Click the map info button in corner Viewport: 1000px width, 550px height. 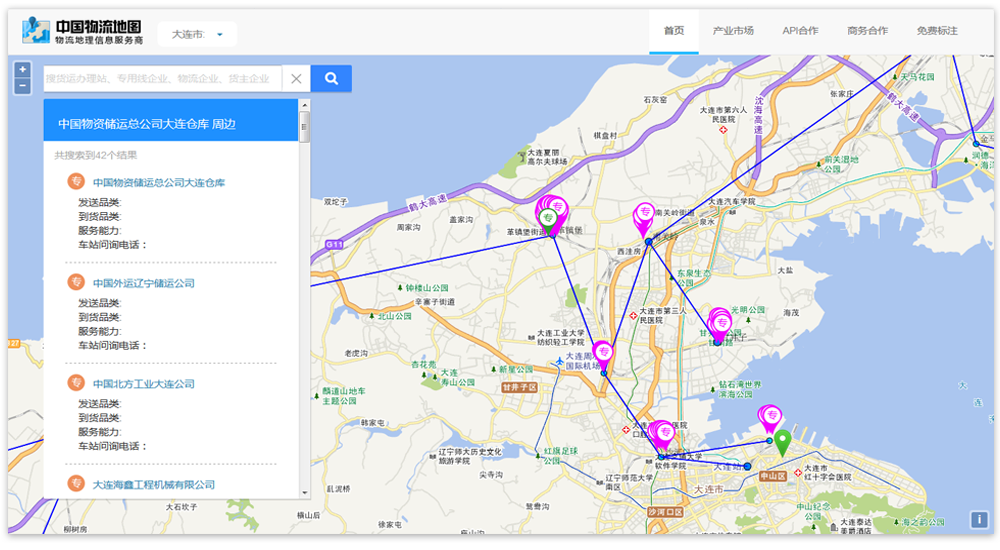(x=979, y=519)
